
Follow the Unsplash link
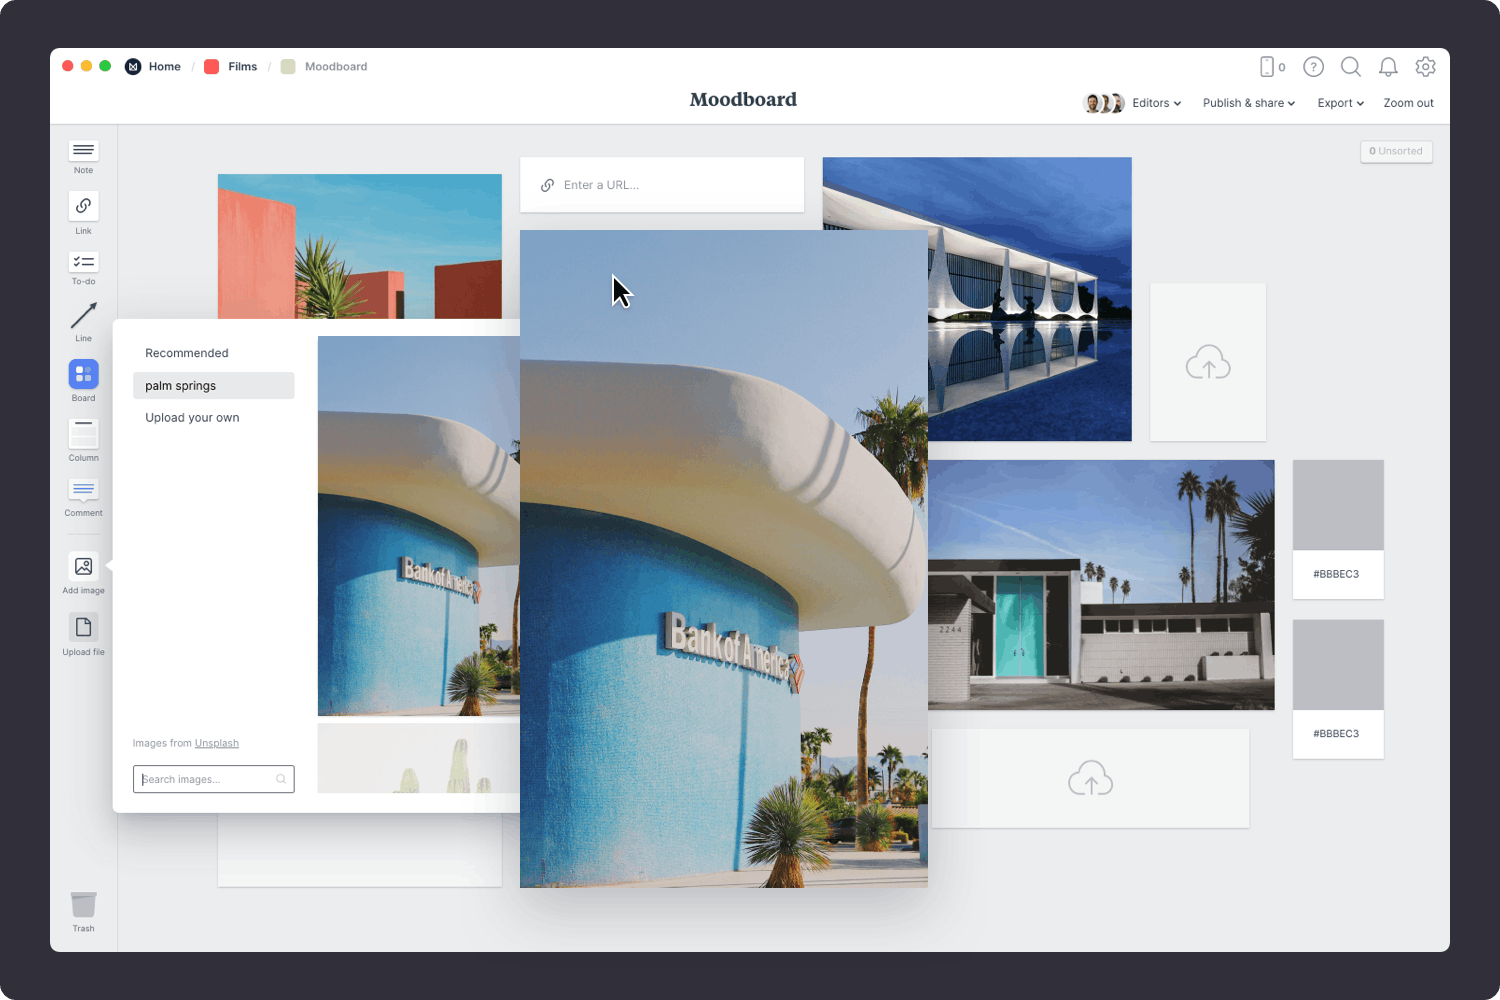tap(216, 743)
